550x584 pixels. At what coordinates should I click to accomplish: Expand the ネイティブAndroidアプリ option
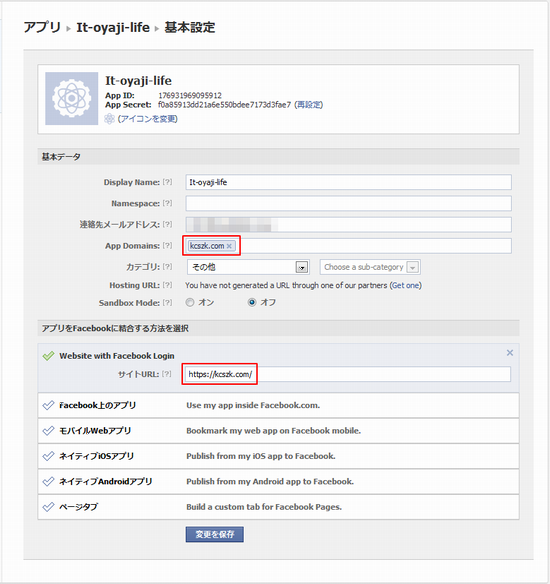coord(279,481)
